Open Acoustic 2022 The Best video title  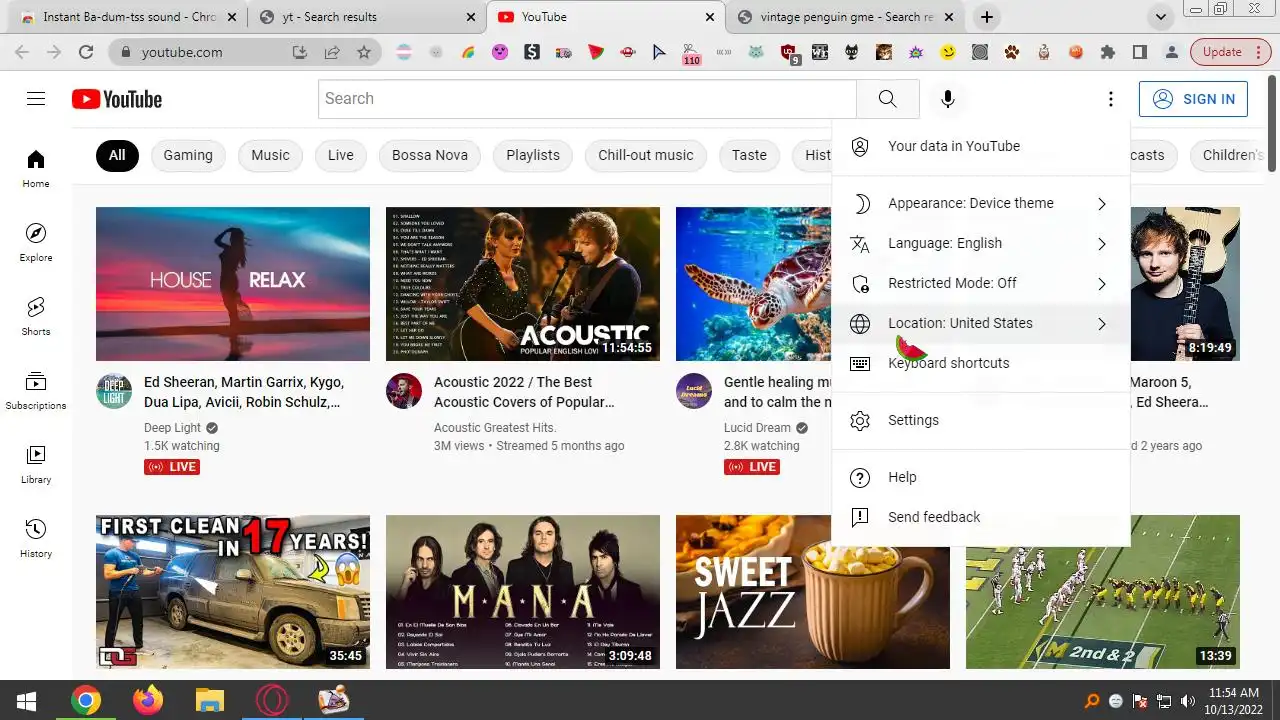(525, 392)
